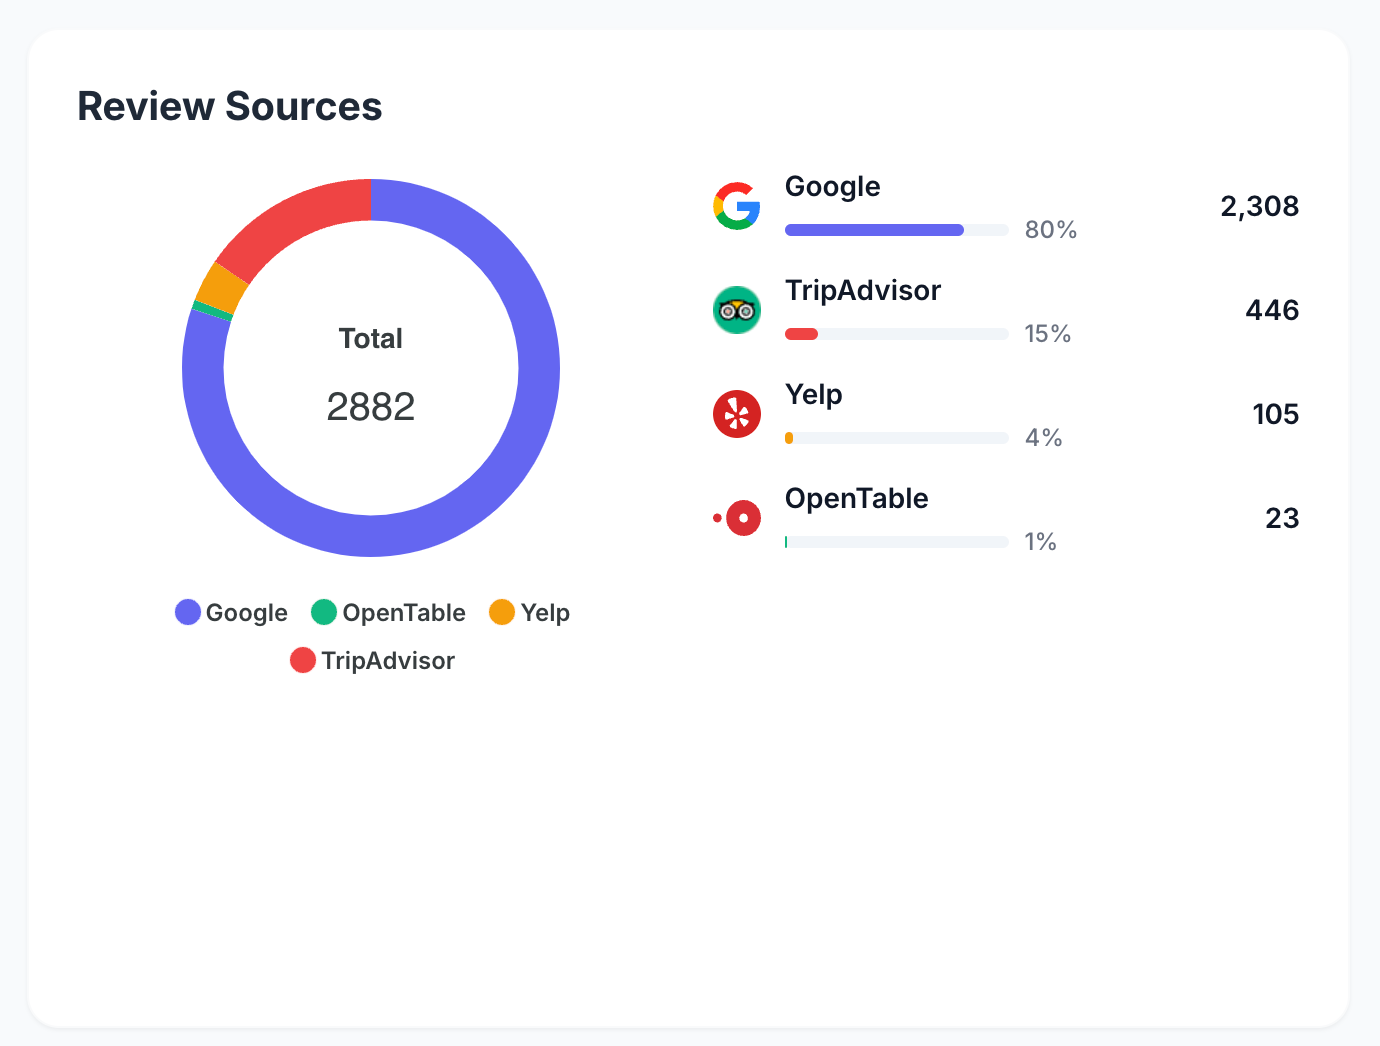The height and width of the screenshot is (1046, 1380).
Task: Click the Google 80% progress bar
Action: click(896, 230)
